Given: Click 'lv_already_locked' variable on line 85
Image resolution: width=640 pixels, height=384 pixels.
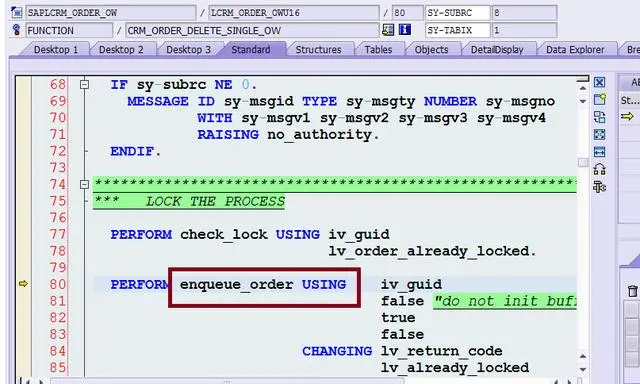Looking at the screenshot, I should pos(455,368).
